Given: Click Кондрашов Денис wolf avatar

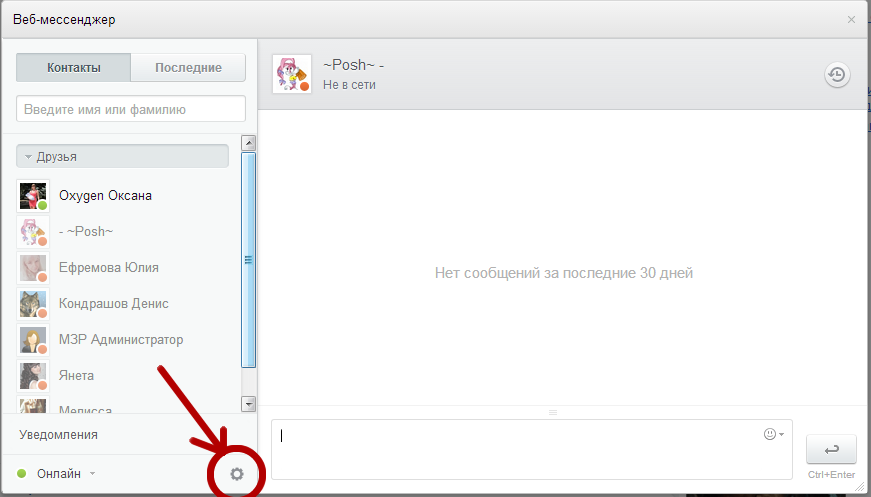Looking at the screenshot, I should coord(33,304).
